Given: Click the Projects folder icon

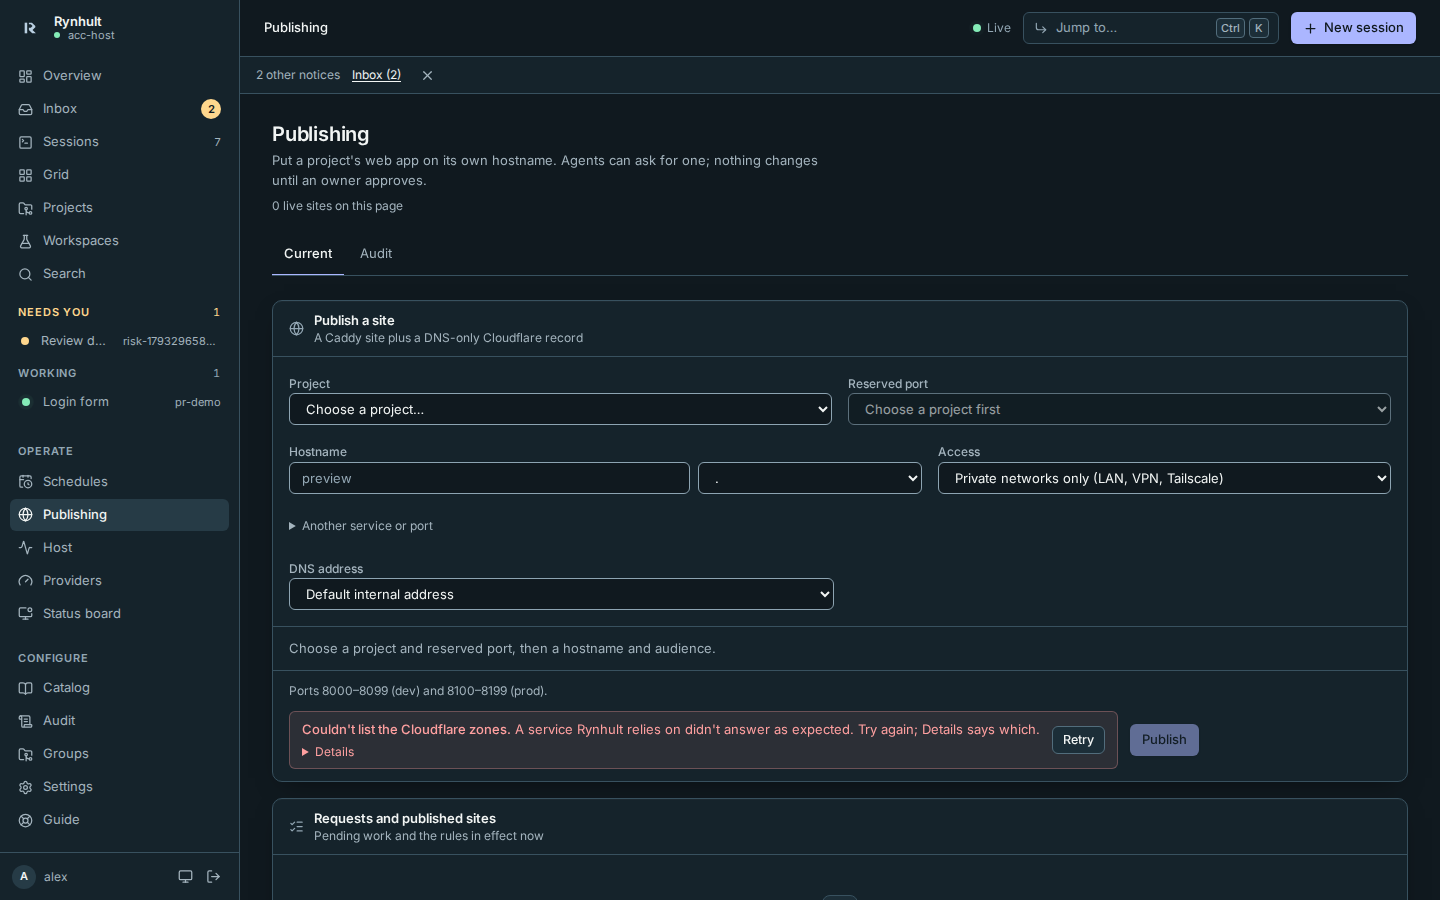Looking at the screenshot, I should click(26, 208).
